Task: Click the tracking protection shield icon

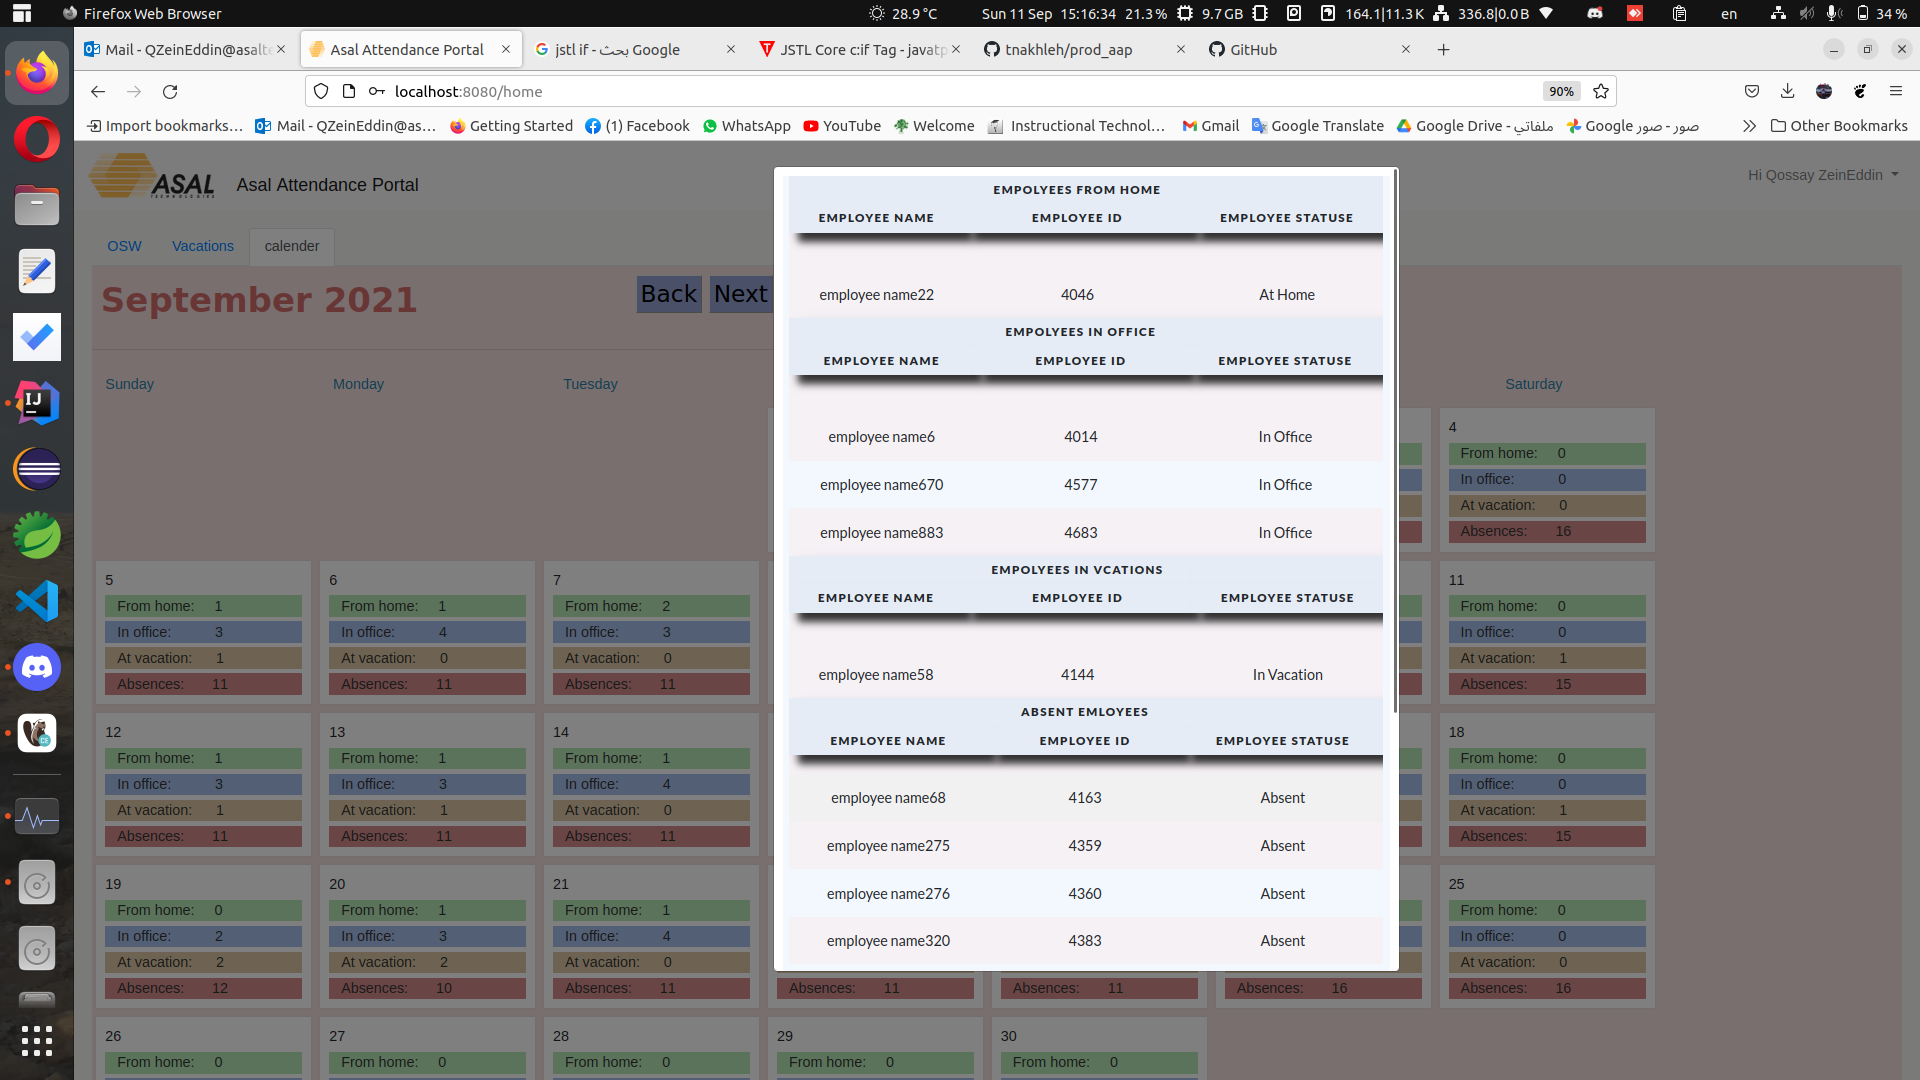Action: [x=320, y=91]
